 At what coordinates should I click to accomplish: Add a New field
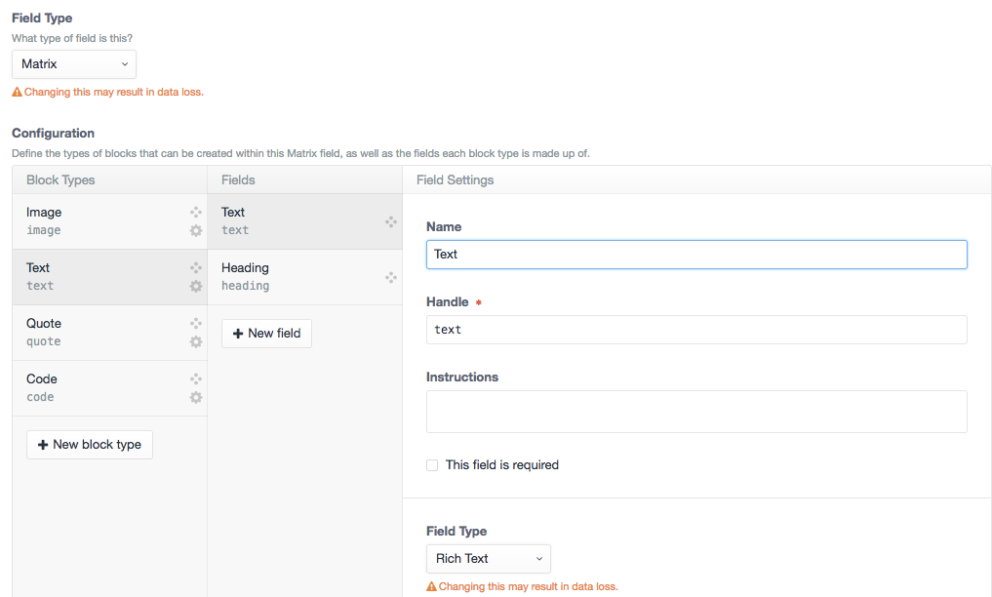(x=266, y=333)
